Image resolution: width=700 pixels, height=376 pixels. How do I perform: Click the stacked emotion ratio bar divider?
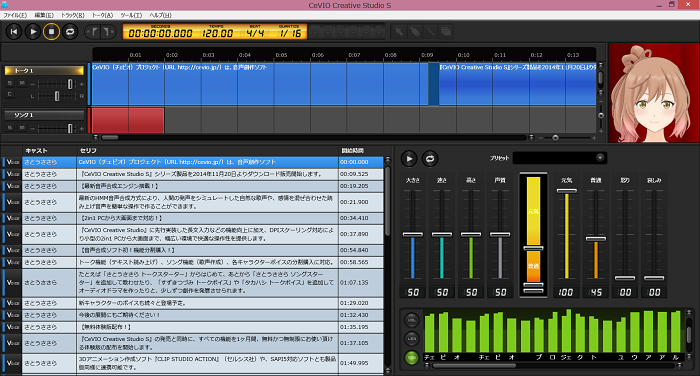pos(533,248)
